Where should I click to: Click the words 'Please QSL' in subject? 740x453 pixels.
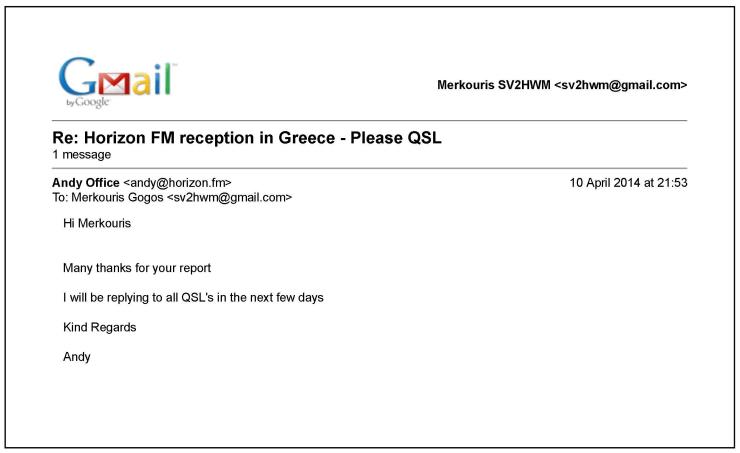pos(395,138)
